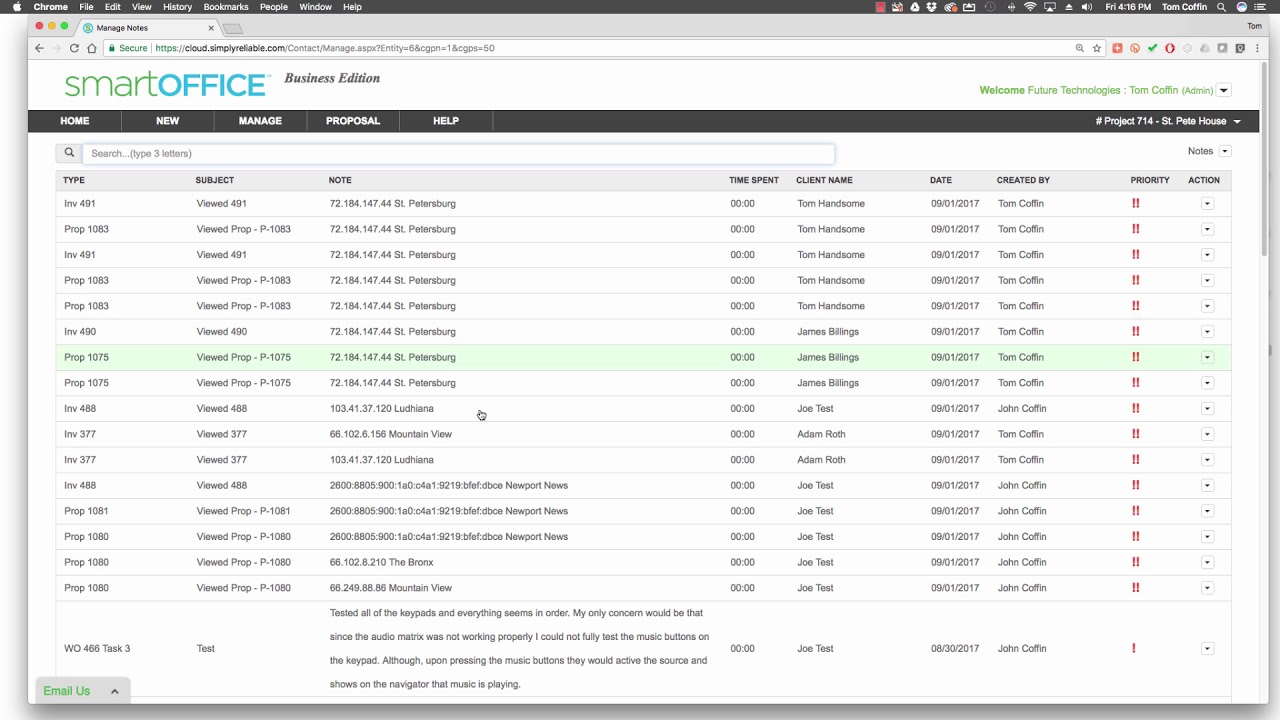This screenshot has height=720, width=1280.
Task: Open the HELP navigation menu
Action: [446, 121]
